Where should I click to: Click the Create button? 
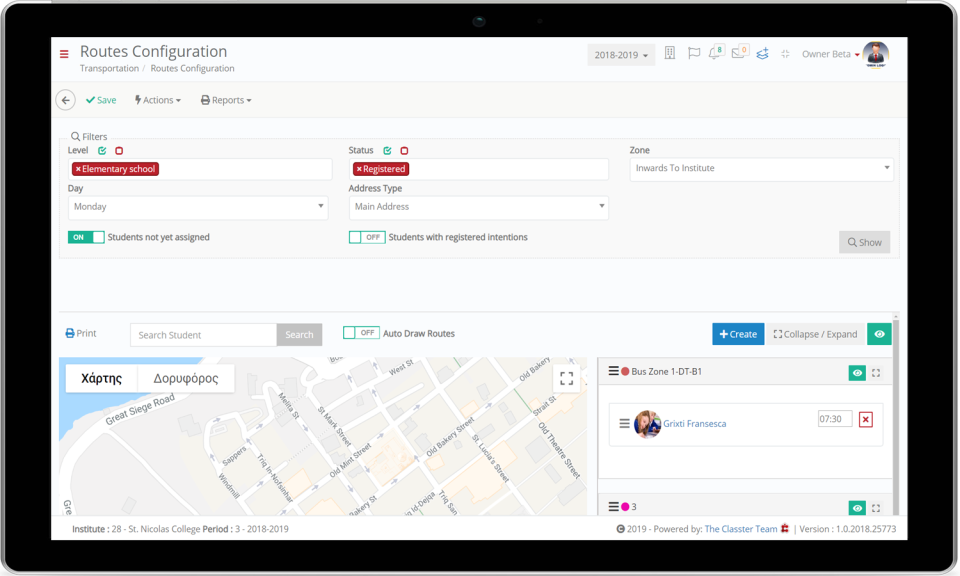pyautogui.click(x=737, y=333)
